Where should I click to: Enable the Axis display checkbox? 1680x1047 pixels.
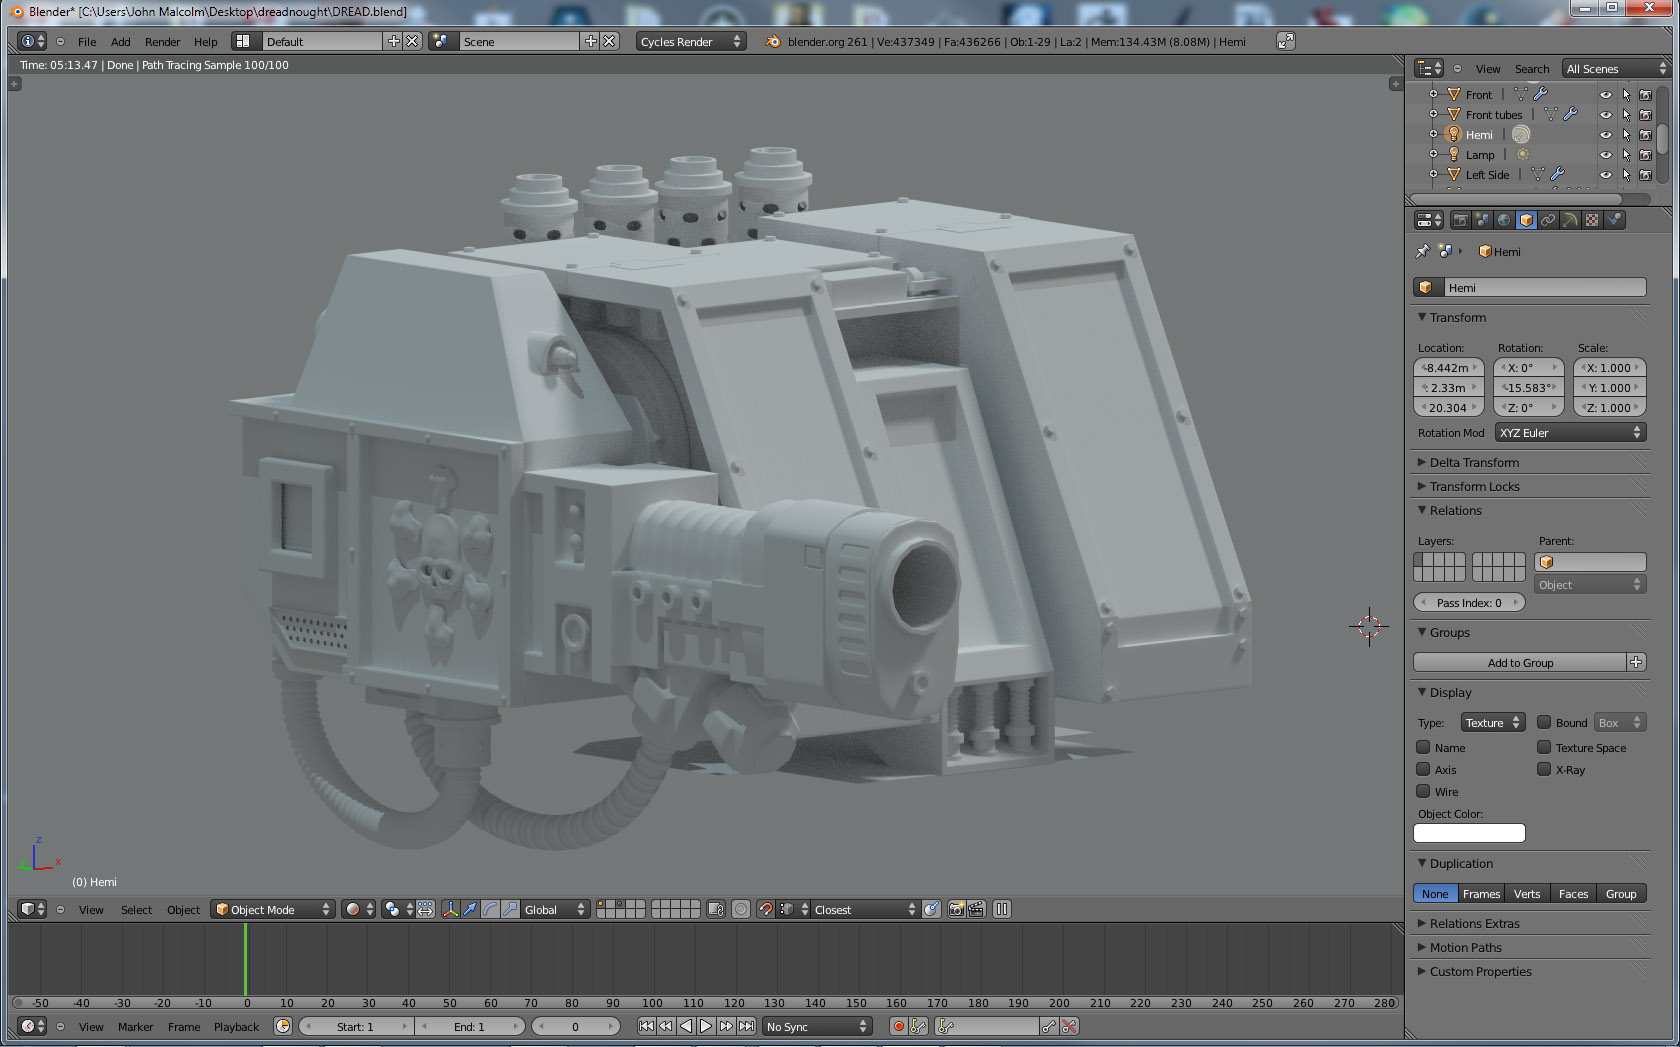[x=1423, y=769]
